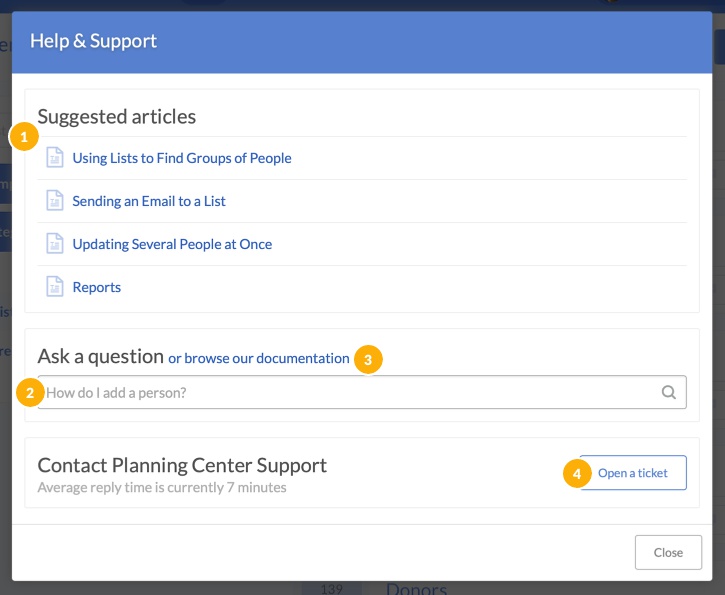Click the magnifying glass search icon
The width and height of the screenshot is (725, 595).
tap(669, 393)
